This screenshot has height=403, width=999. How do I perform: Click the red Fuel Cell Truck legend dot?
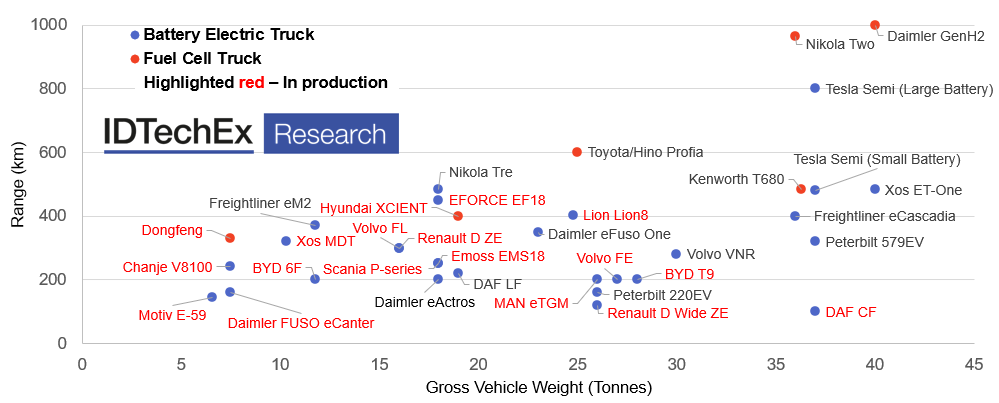tap(135, 58)
